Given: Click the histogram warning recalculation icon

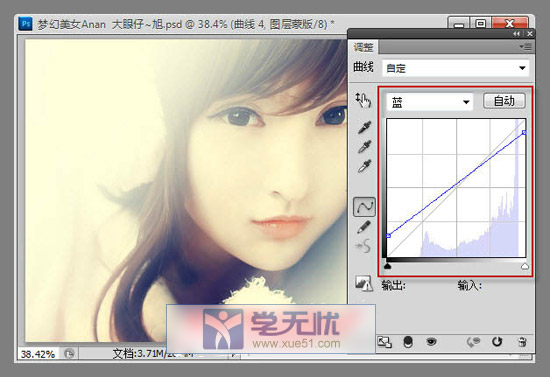Looking at the screenshot, I should tap(364, 283).
